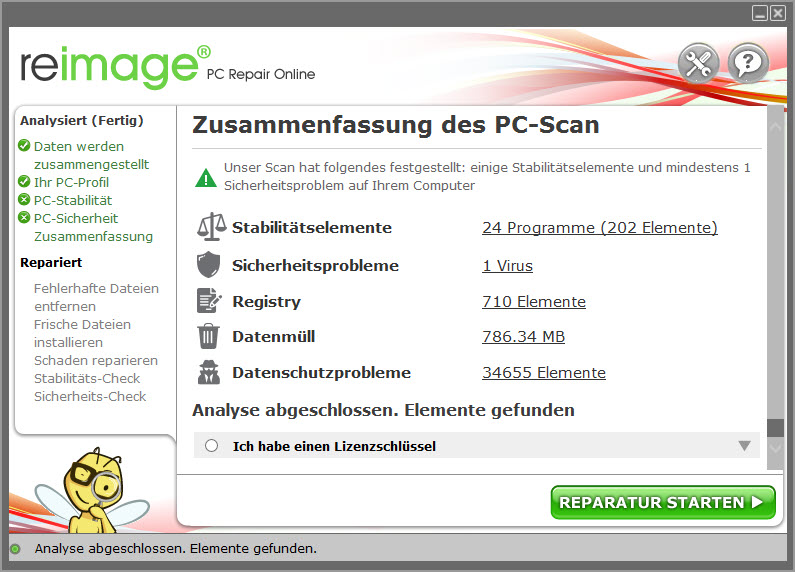Select Schaden reparieren step
This screenshot has width=795, height=572.
[x=96, y=361]
